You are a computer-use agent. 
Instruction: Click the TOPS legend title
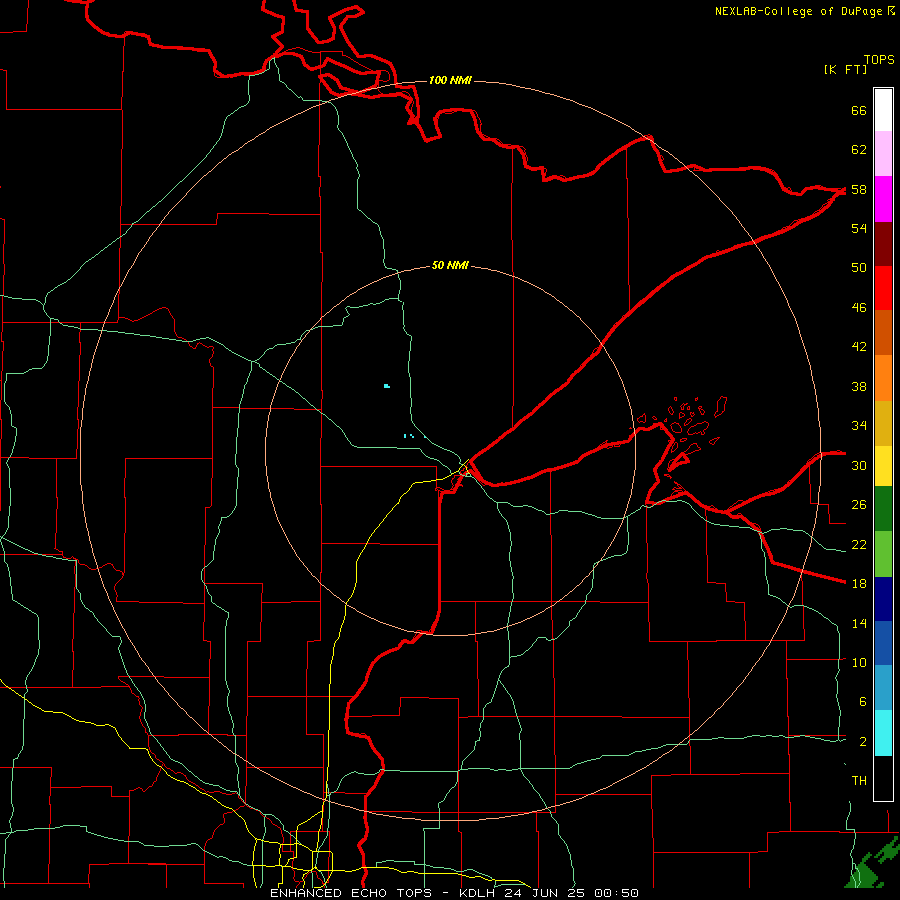(879, 59)
